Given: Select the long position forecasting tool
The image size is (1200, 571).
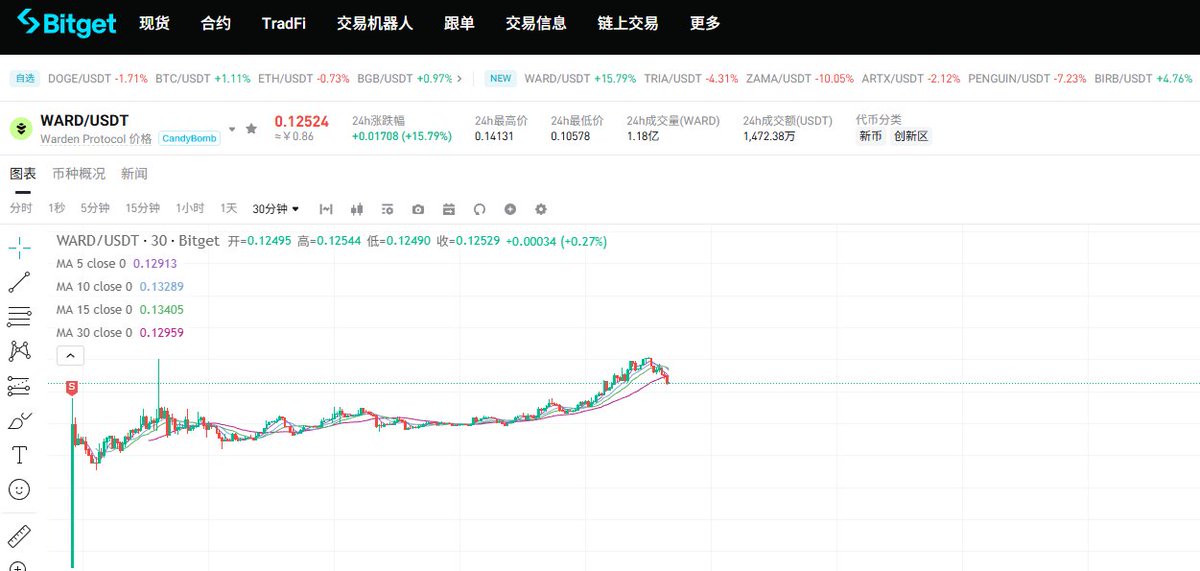Looking at the screenshot, I should click(x=19, y=385).
